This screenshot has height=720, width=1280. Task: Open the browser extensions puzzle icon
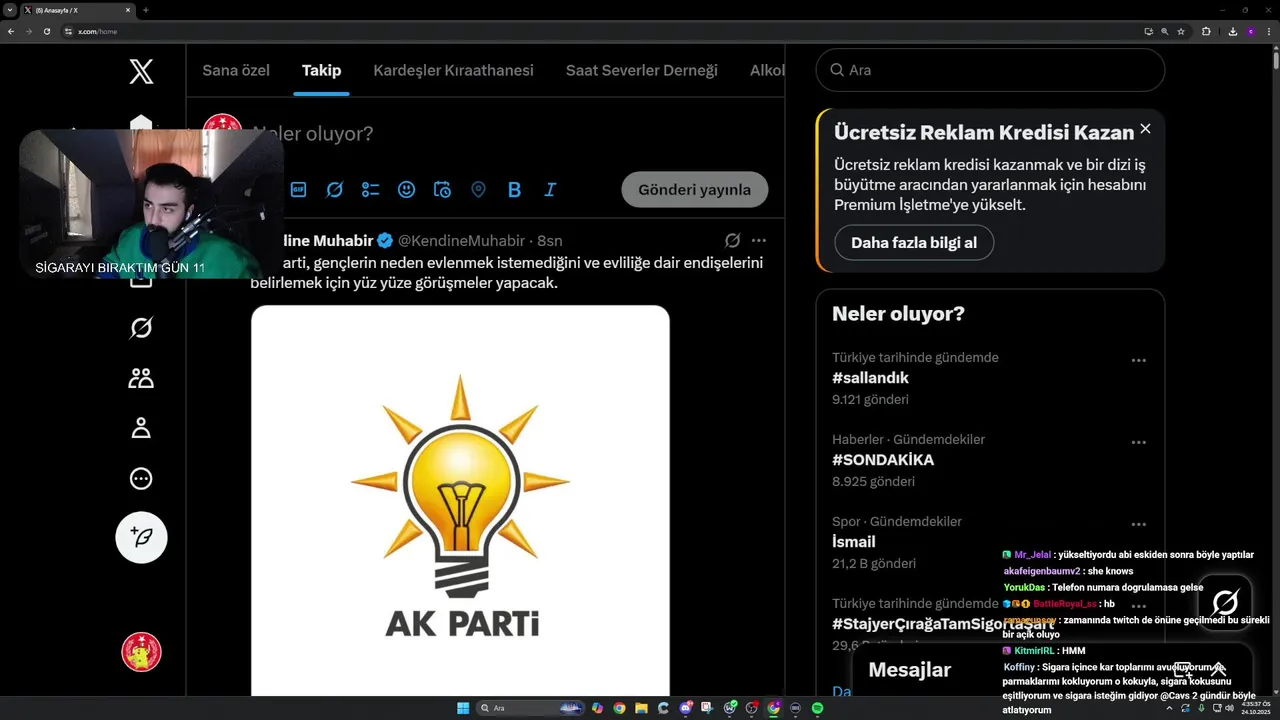[1206, 31]
